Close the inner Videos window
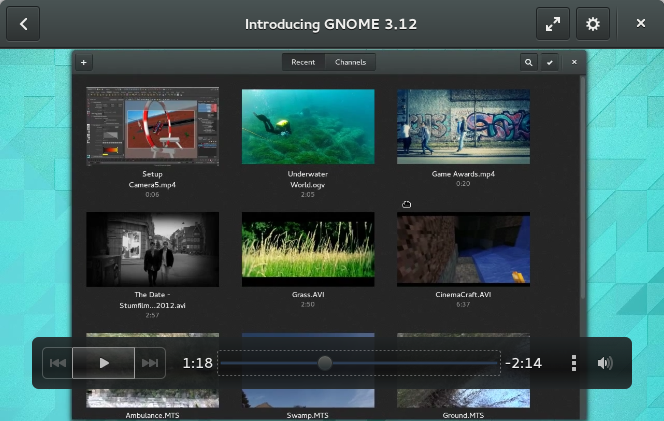This screenshot has width=664, height=421. pyautogui.click(x=574, y=62)
